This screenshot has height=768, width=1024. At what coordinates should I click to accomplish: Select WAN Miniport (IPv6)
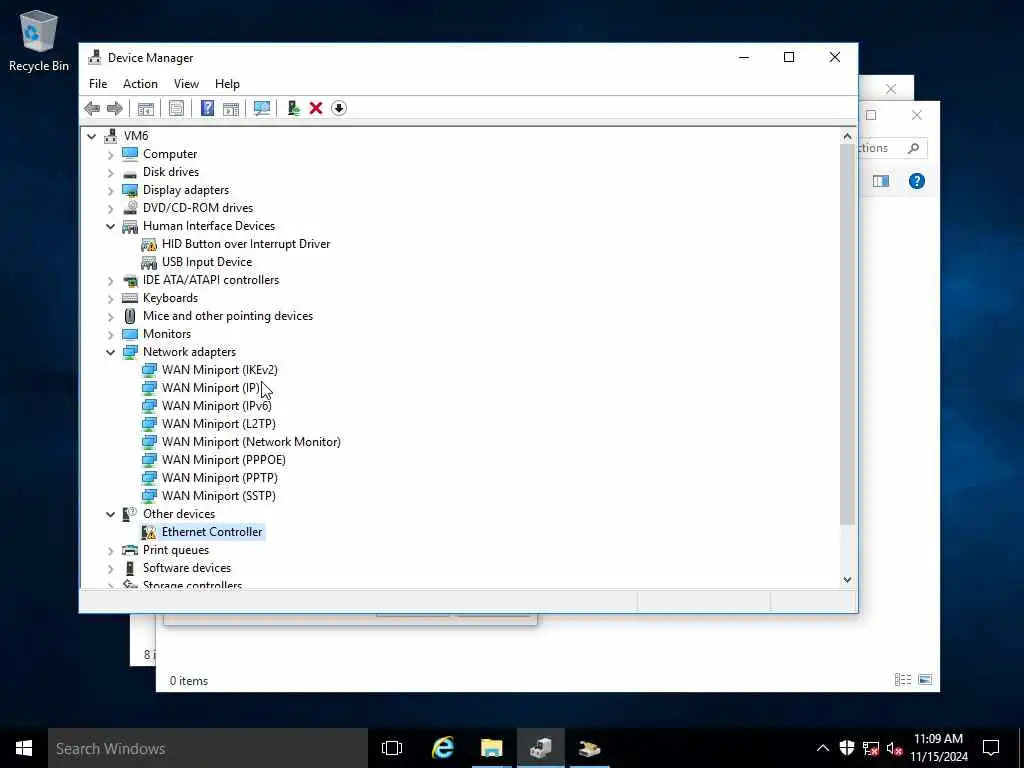[216, 406]
